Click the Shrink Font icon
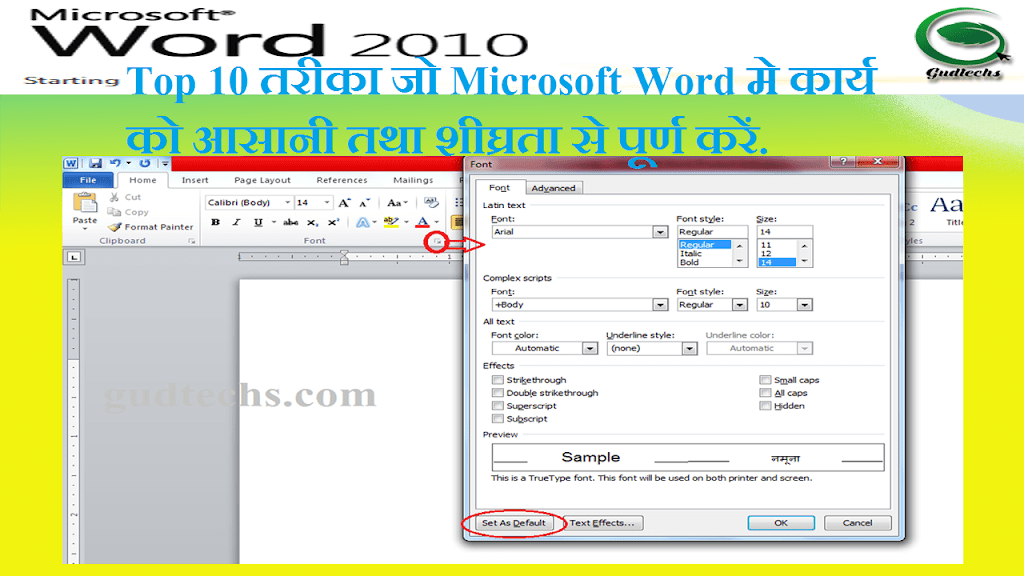 tap(364, 202)
